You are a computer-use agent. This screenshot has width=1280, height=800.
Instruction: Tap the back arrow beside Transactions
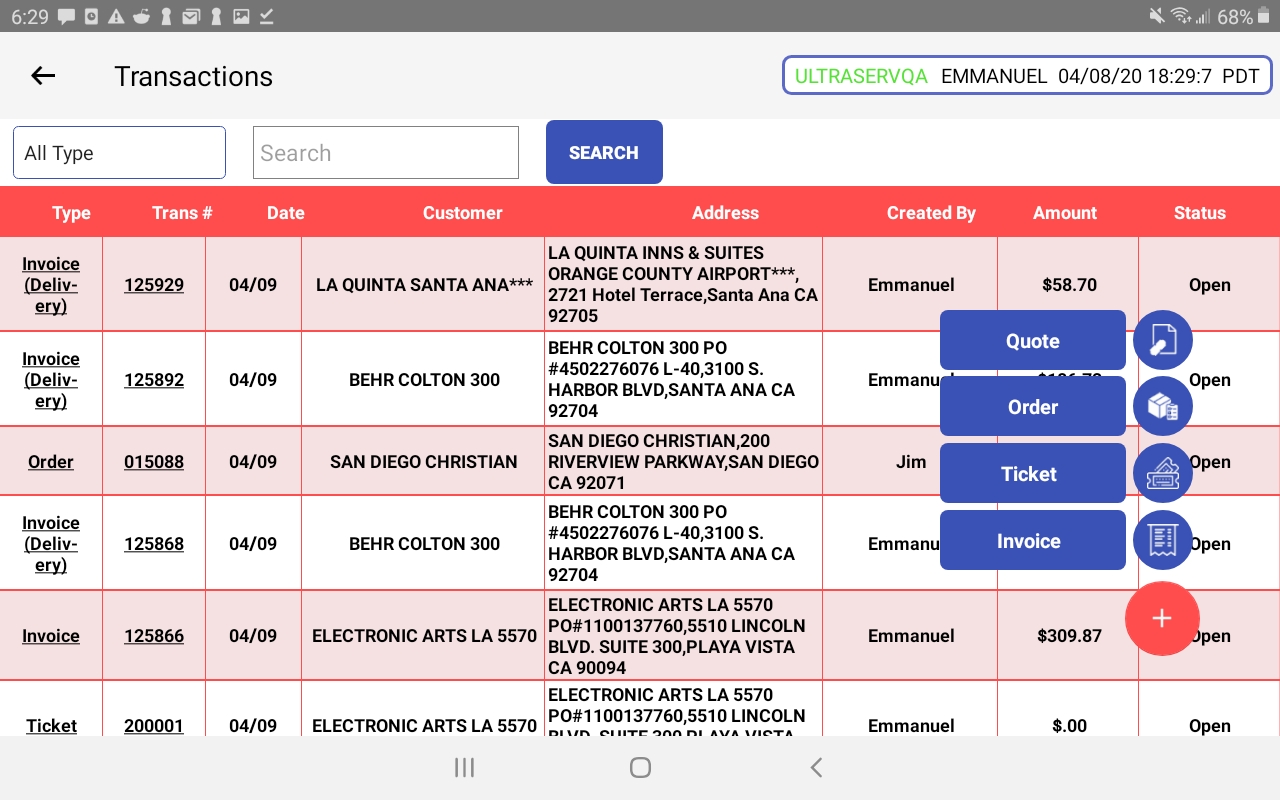tap(43, 76)
